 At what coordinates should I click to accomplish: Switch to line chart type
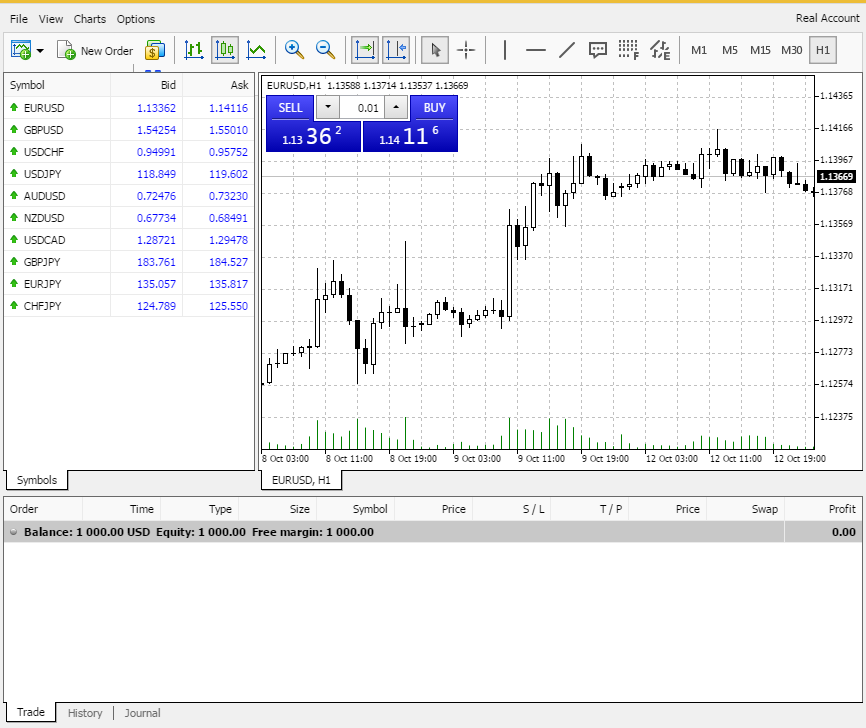coord(256,50)
